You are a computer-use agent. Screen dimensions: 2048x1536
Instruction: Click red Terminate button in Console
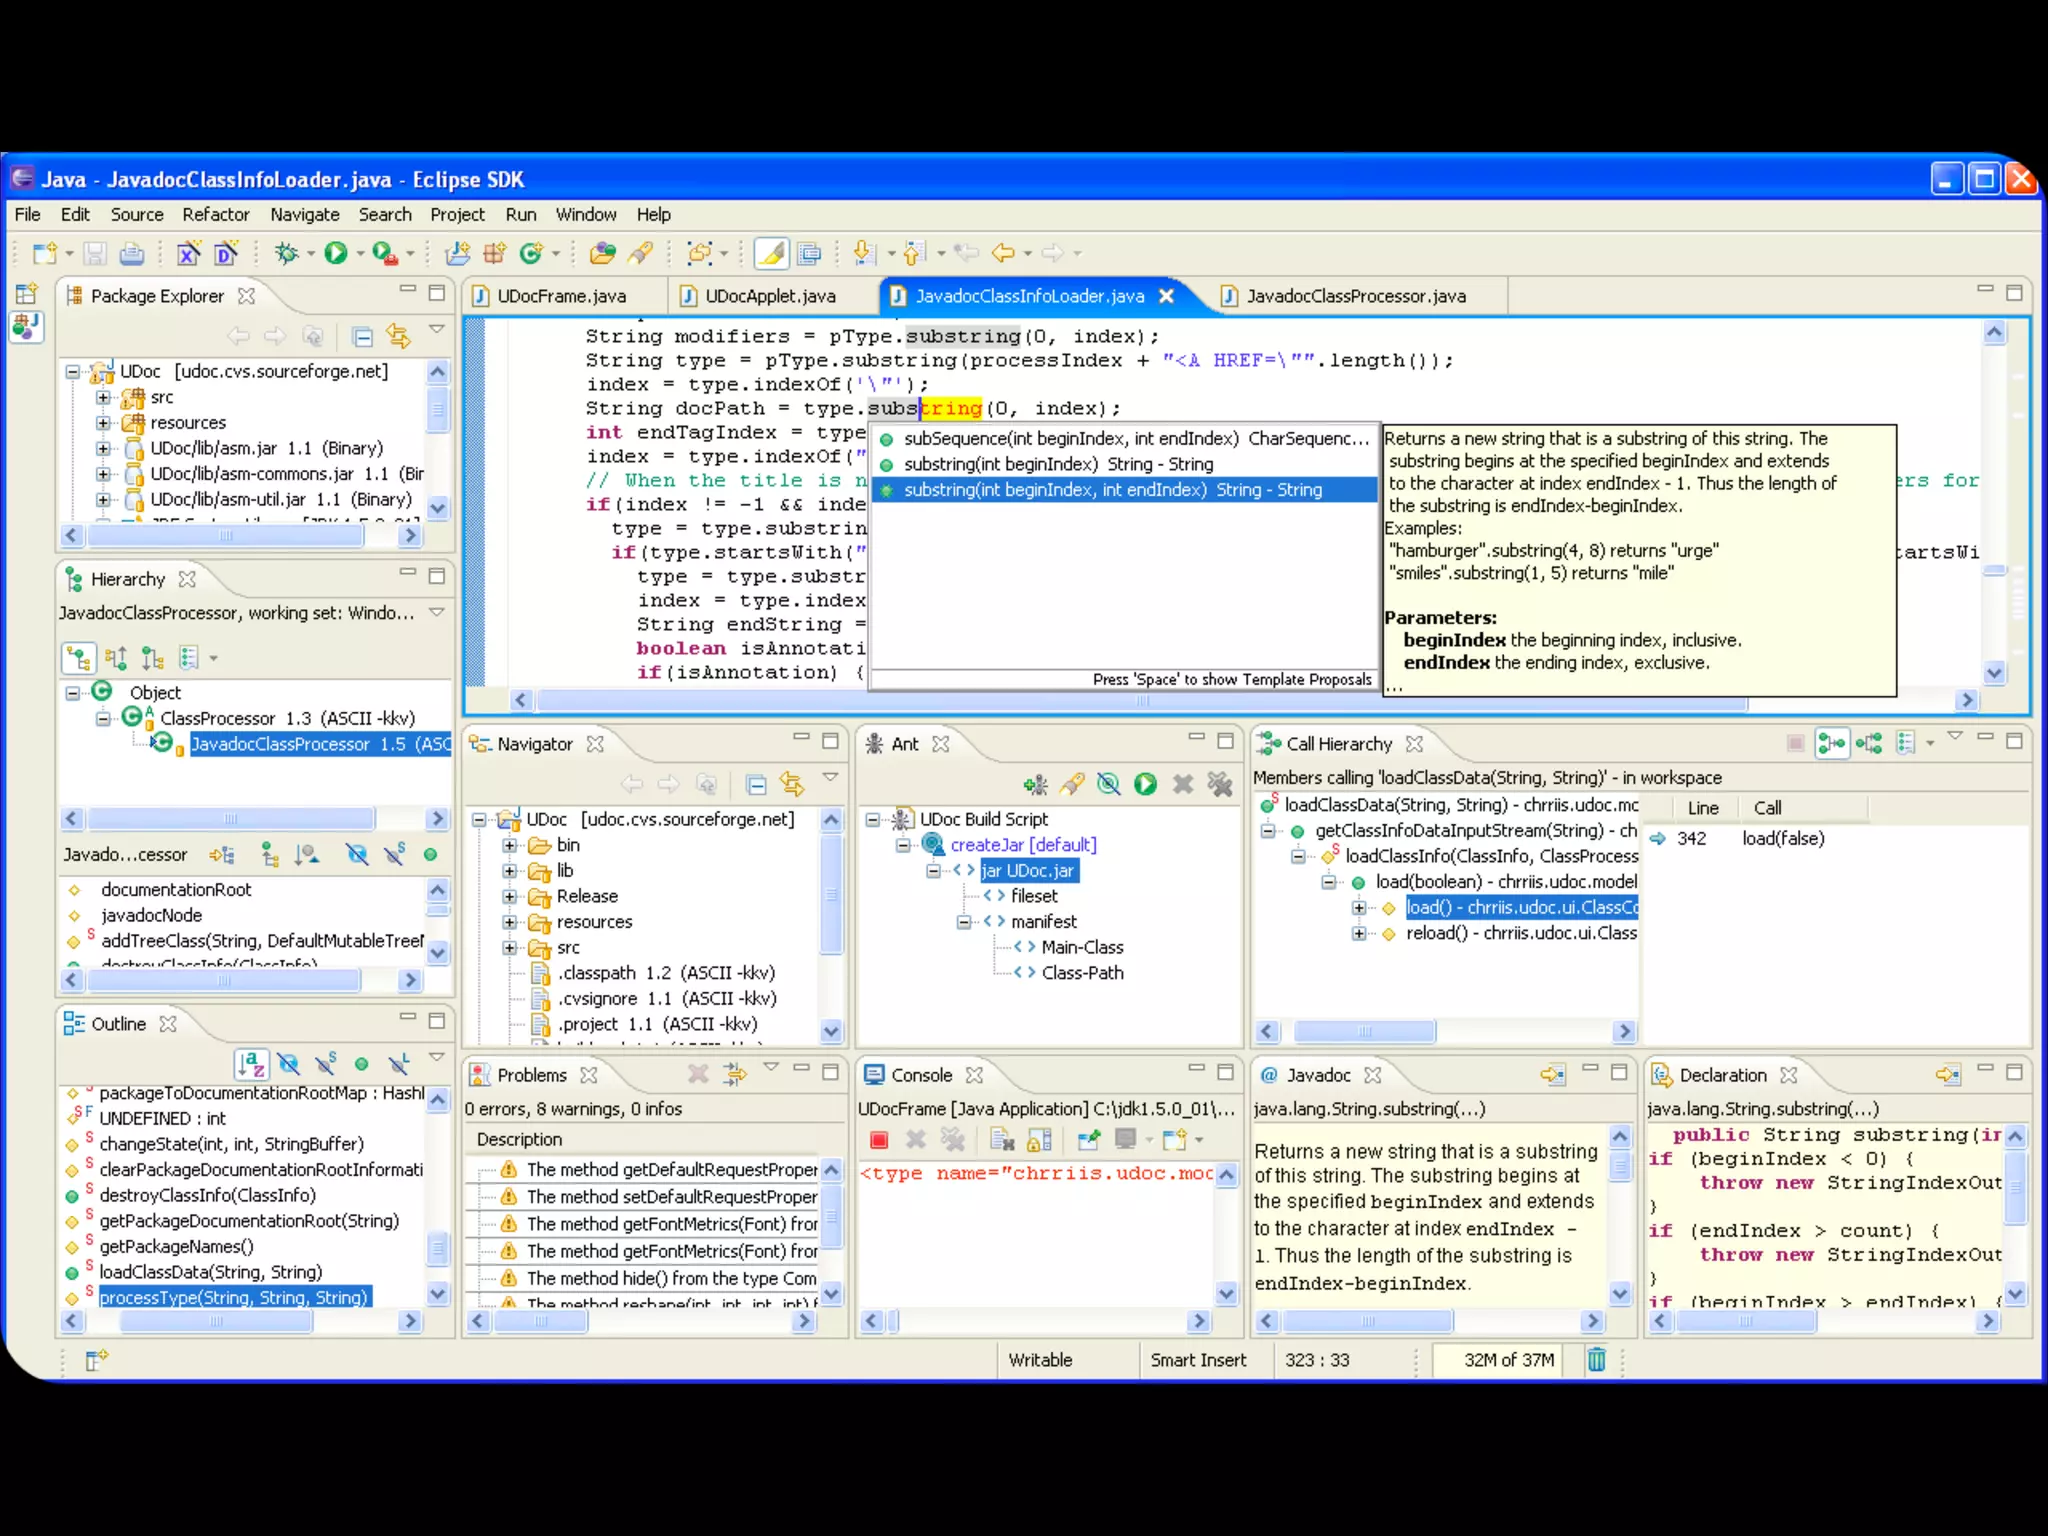879,1140
